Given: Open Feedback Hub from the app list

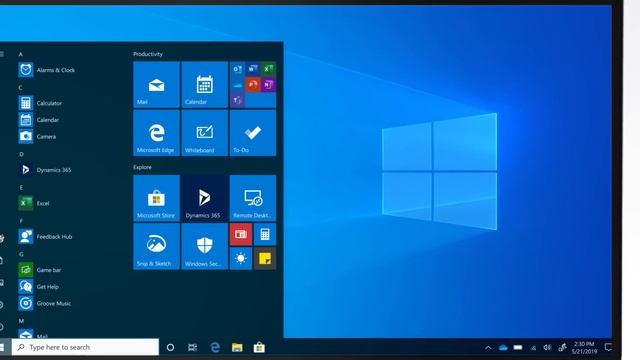Looking at the screenshot, I should click(45, 236).
